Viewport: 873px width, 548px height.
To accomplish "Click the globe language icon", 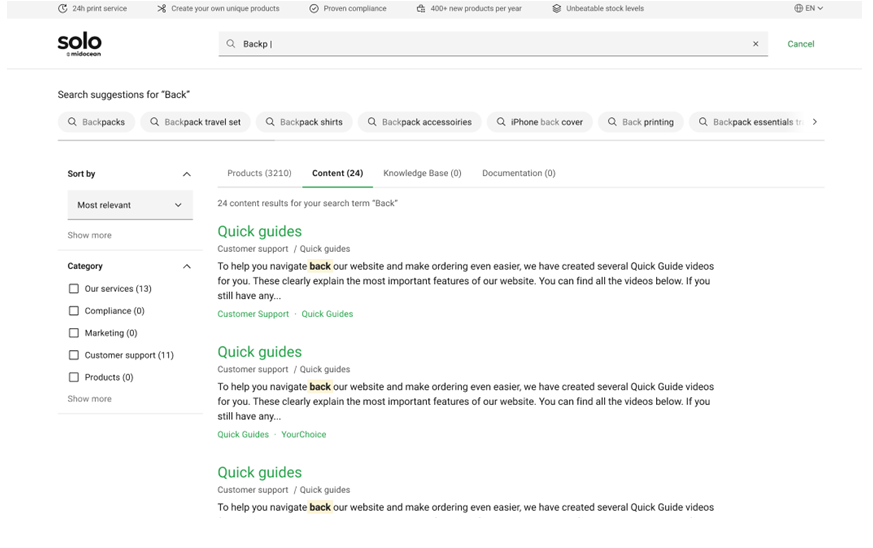I will click(798, 8).
